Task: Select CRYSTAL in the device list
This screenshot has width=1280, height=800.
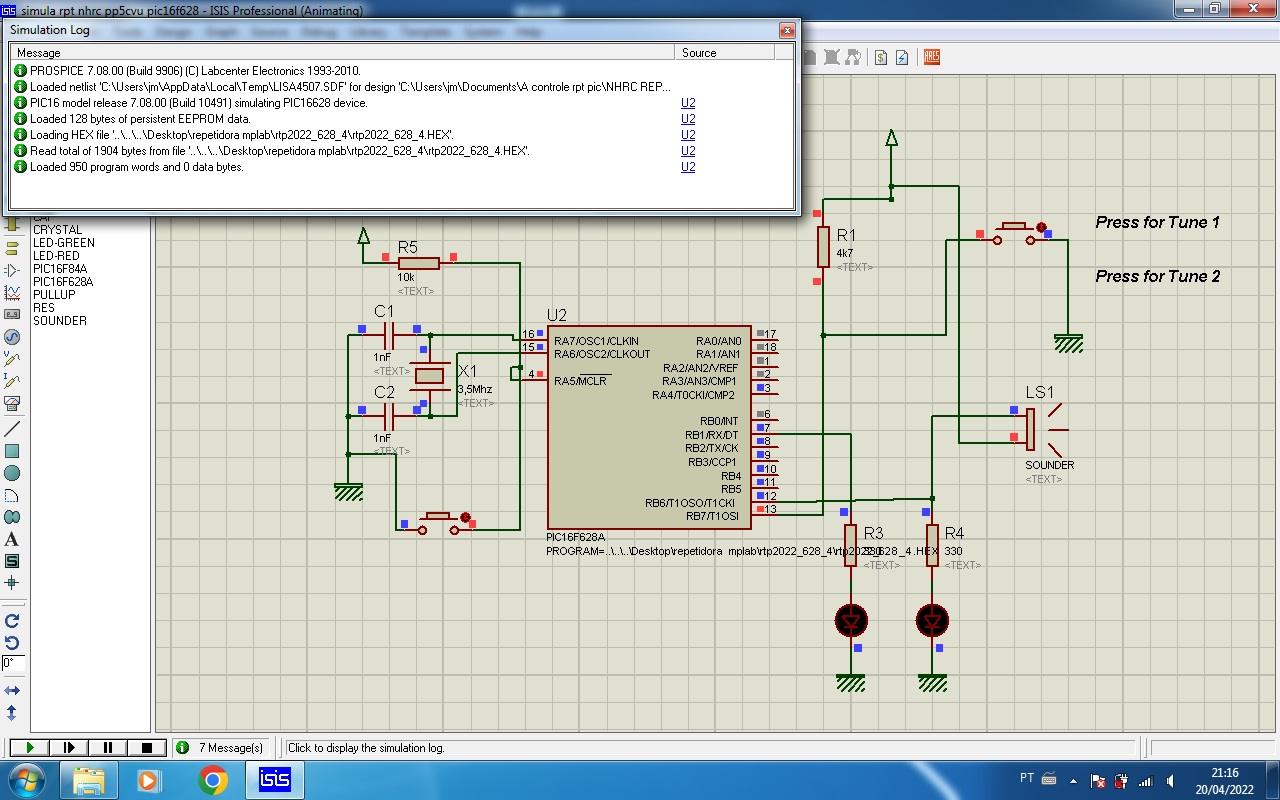Action: pos(57,230)
